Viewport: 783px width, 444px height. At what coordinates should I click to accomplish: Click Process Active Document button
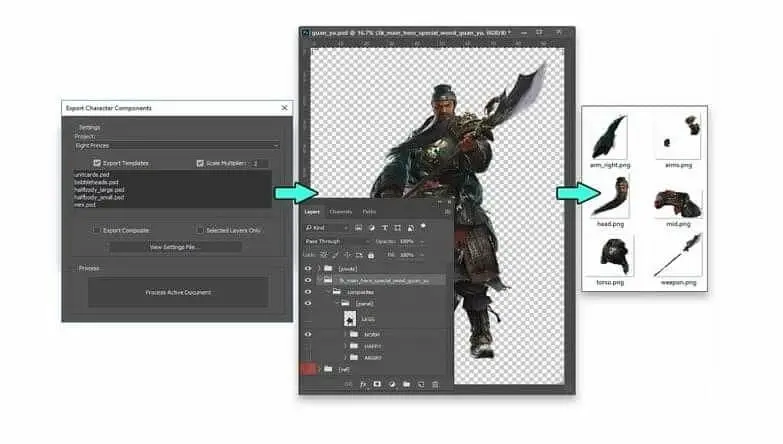click(178, 292)
